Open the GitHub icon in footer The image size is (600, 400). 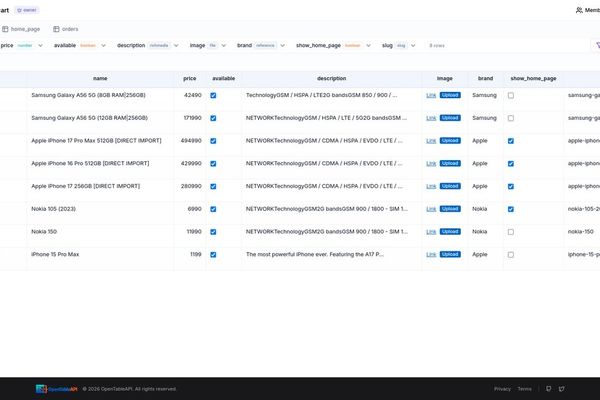point(548,389)
